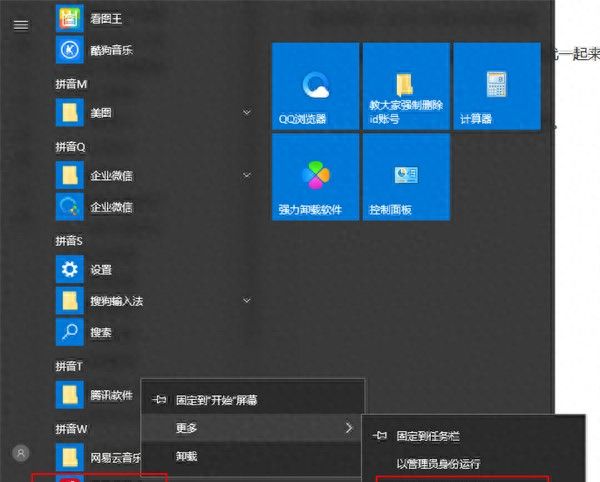Viewport: 600px width, 482px height.
Task: Open the user account avatar icon
Action: click(x=21, y=453)
